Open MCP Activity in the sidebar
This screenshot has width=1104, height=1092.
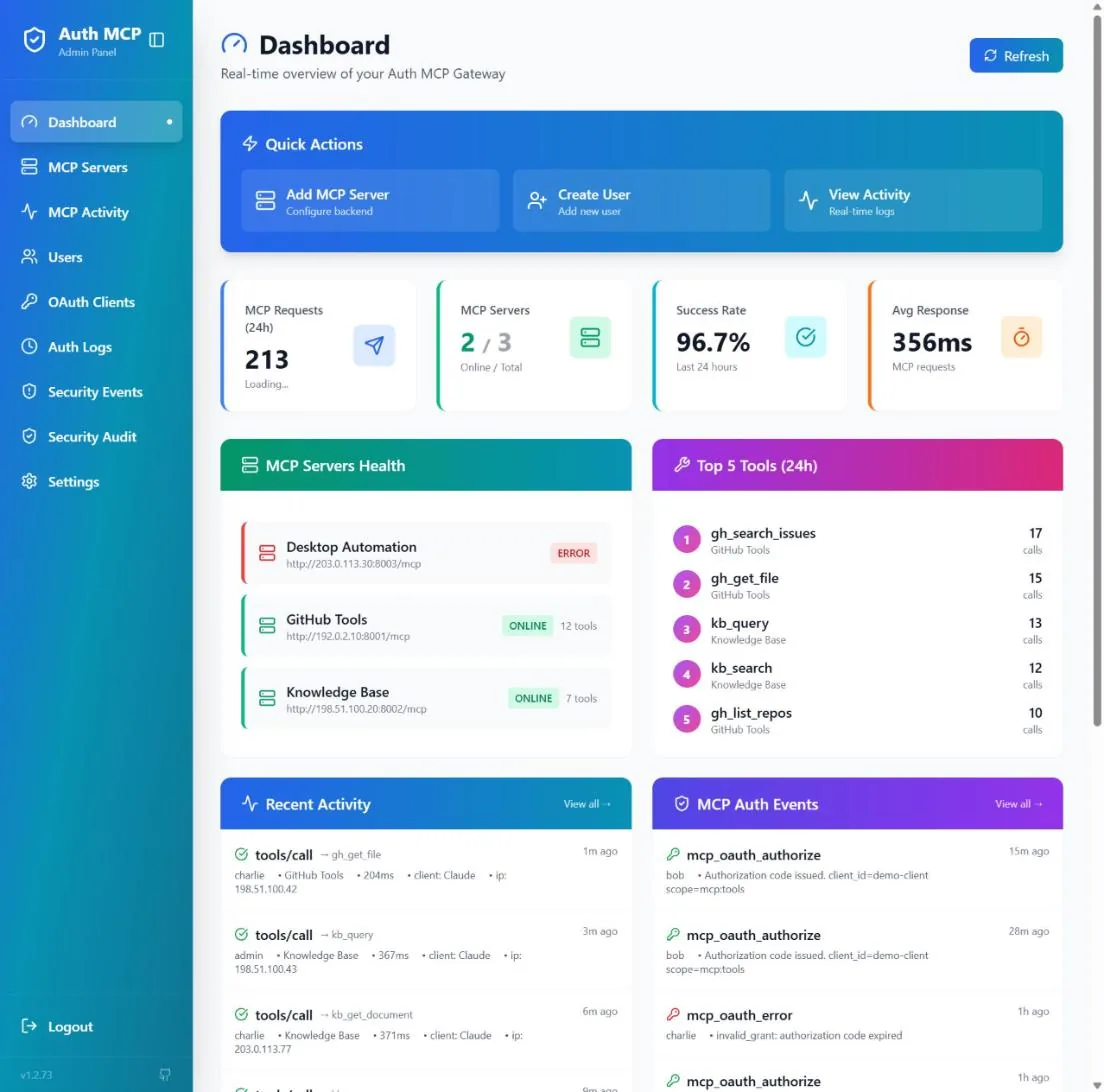[96, 212]
